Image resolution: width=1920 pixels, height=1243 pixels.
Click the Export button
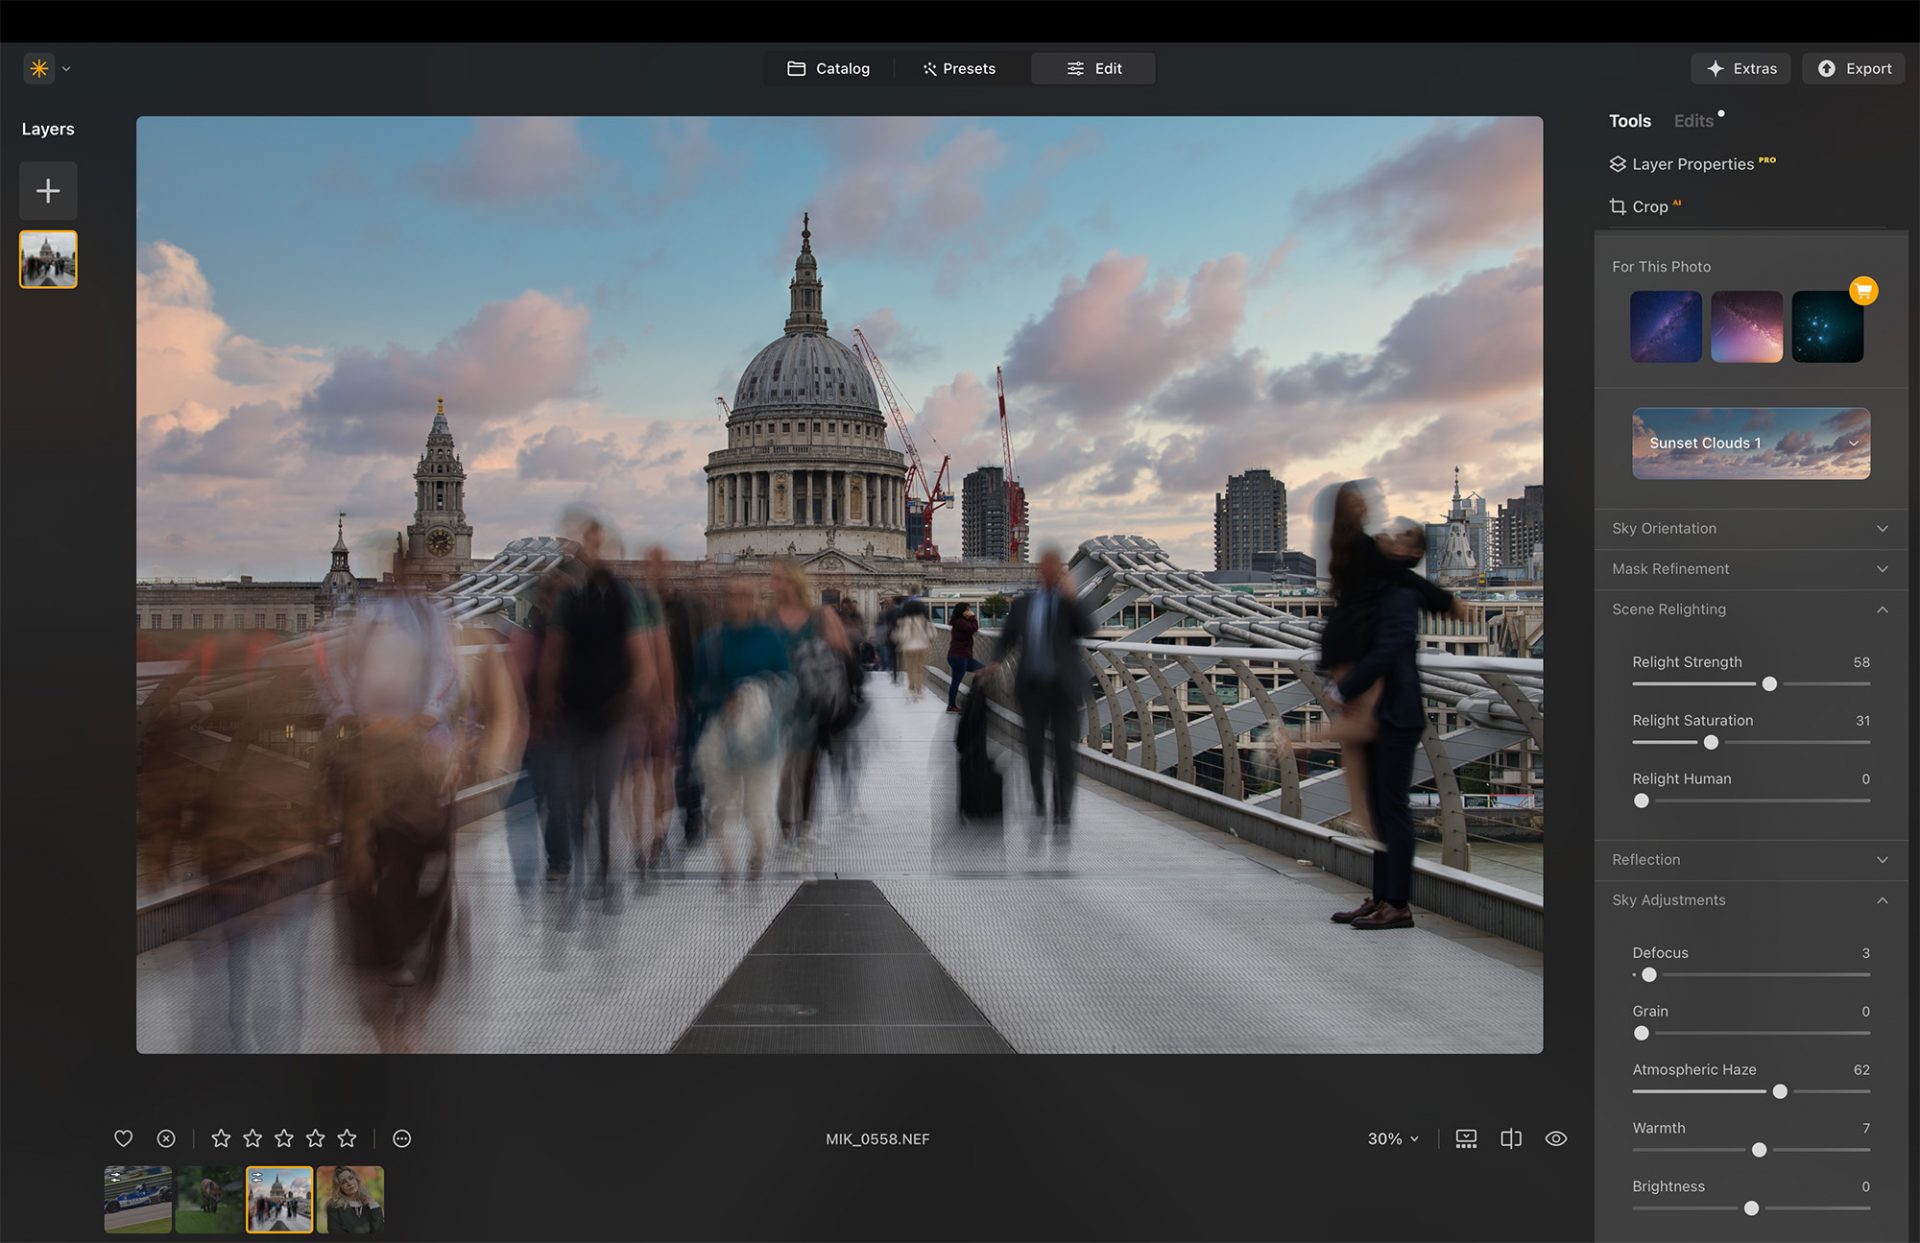pyautogui.click(x=1853, y=68)
